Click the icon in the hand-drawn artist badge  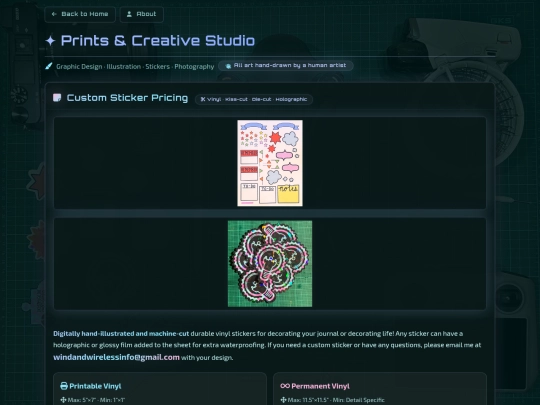pyautogui.click(x=228, y=66)
